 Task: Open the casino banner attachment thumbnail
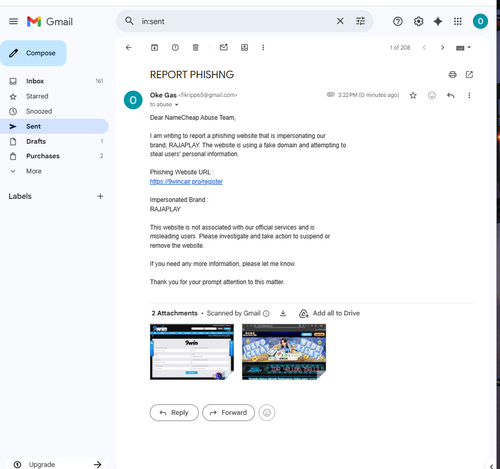[284, 352]
